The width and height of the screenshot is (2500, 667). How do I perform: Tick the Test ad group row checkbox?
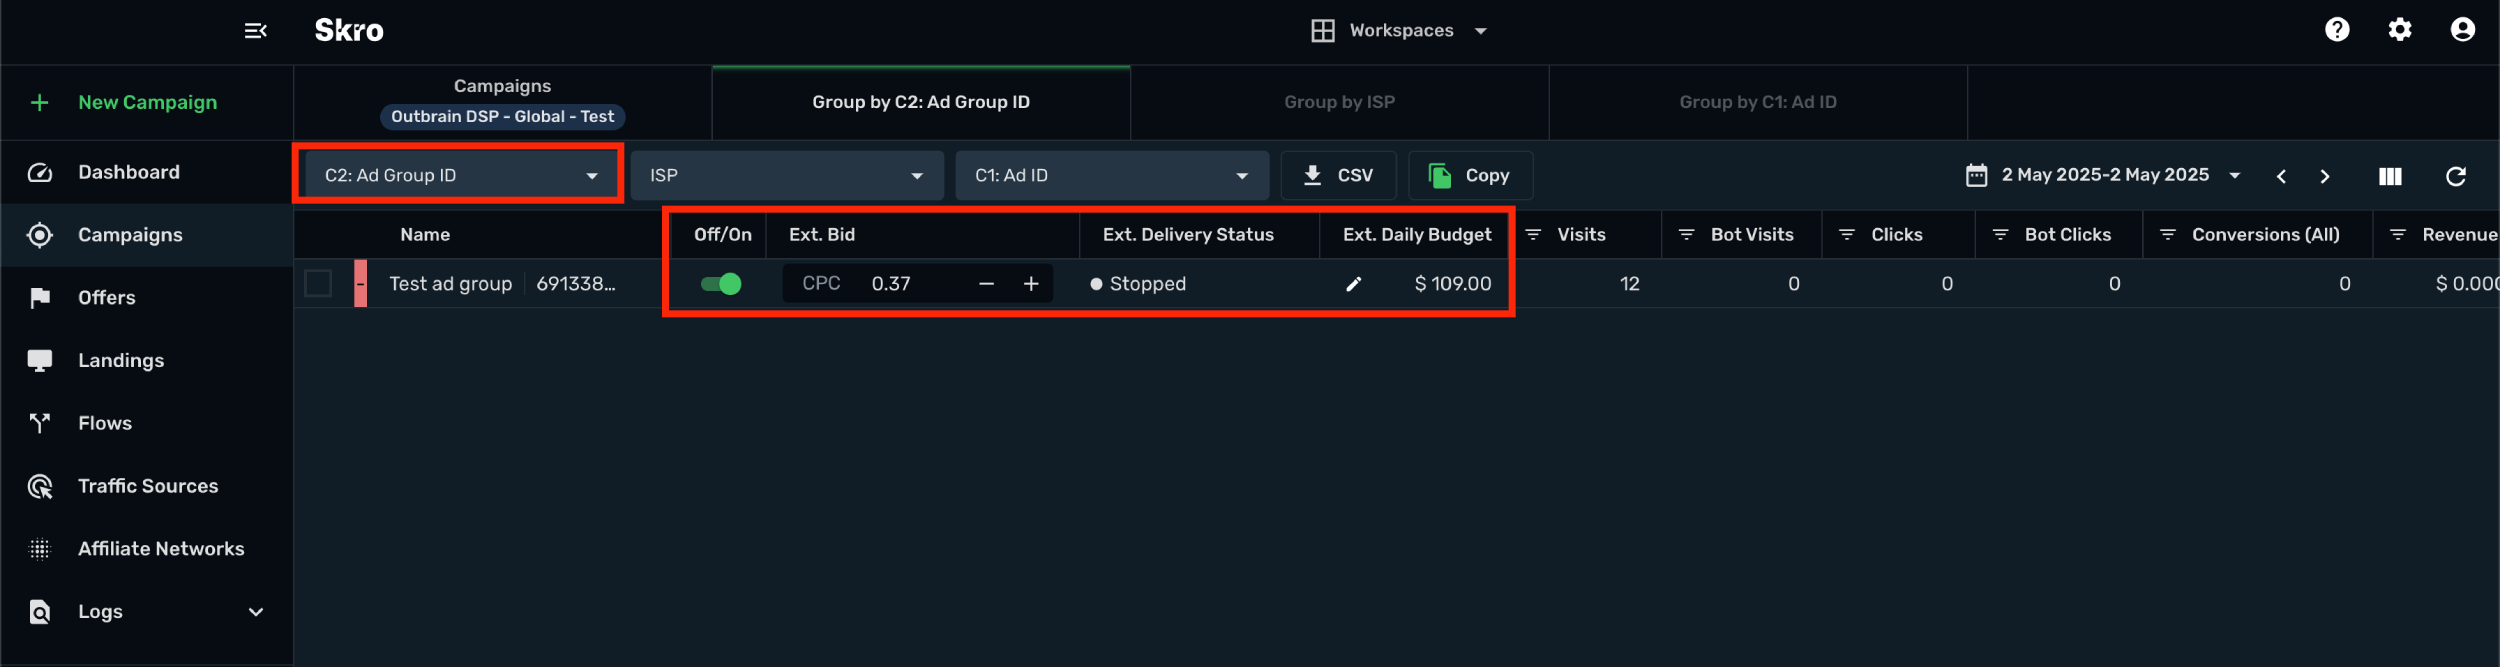pyautogui.click(x=318, y=284)
